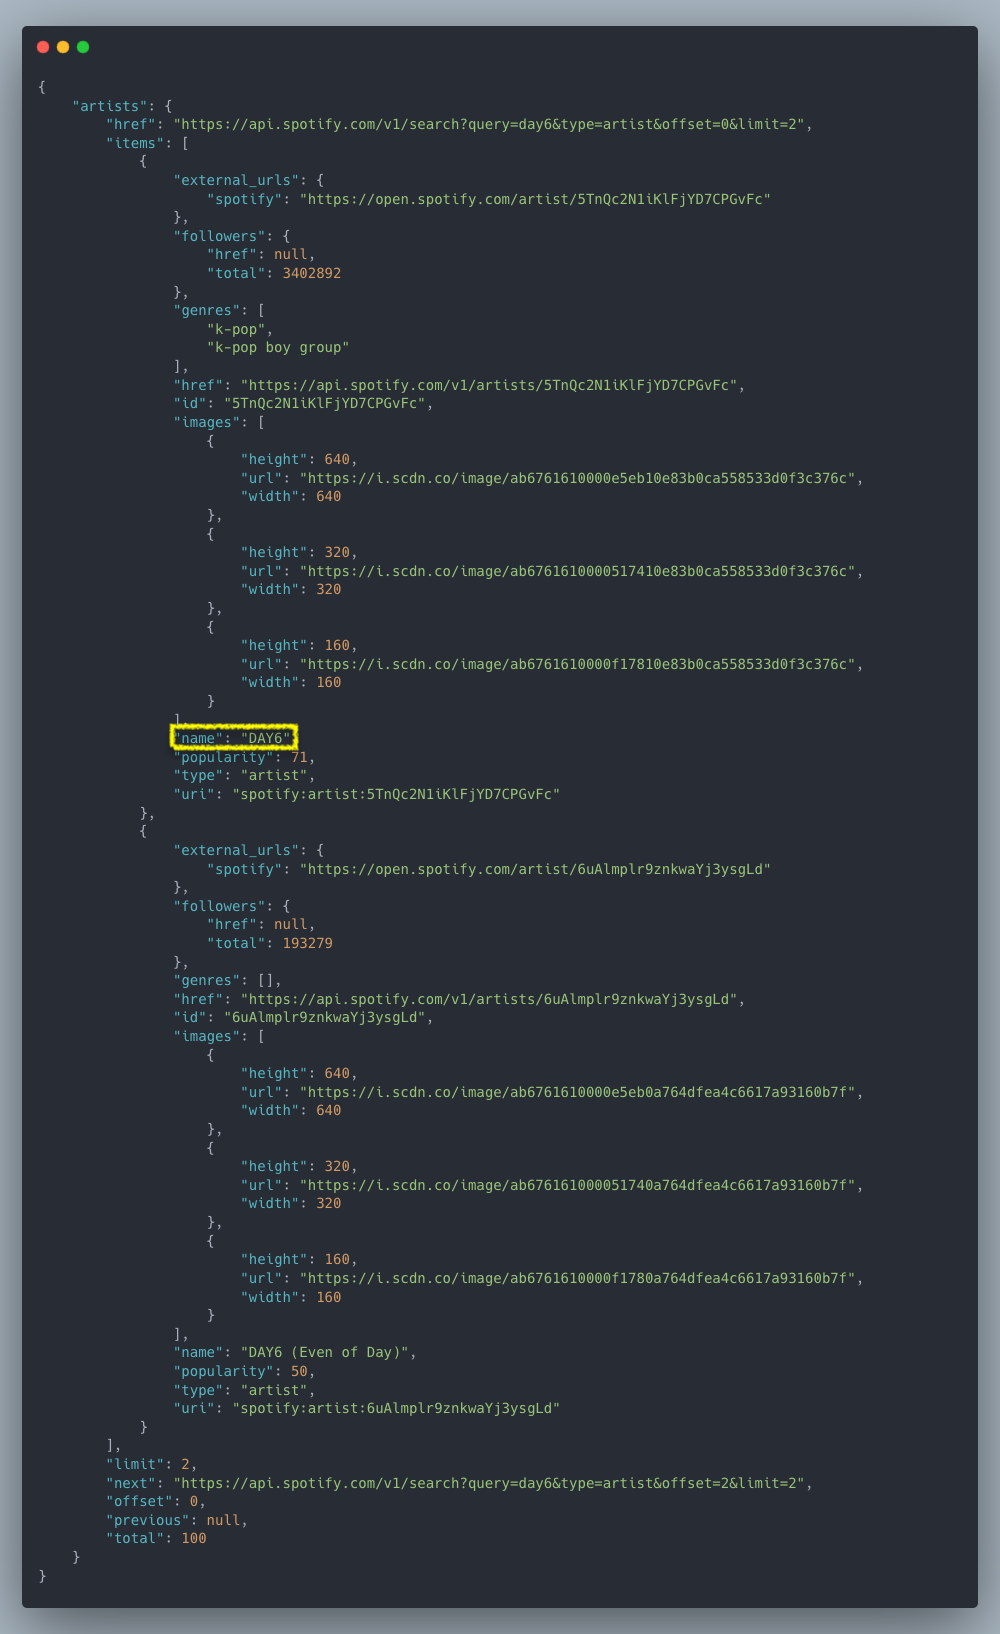Select the name value "DAY6"
The image size is (1000, 1634).
[x=266, y=739]
